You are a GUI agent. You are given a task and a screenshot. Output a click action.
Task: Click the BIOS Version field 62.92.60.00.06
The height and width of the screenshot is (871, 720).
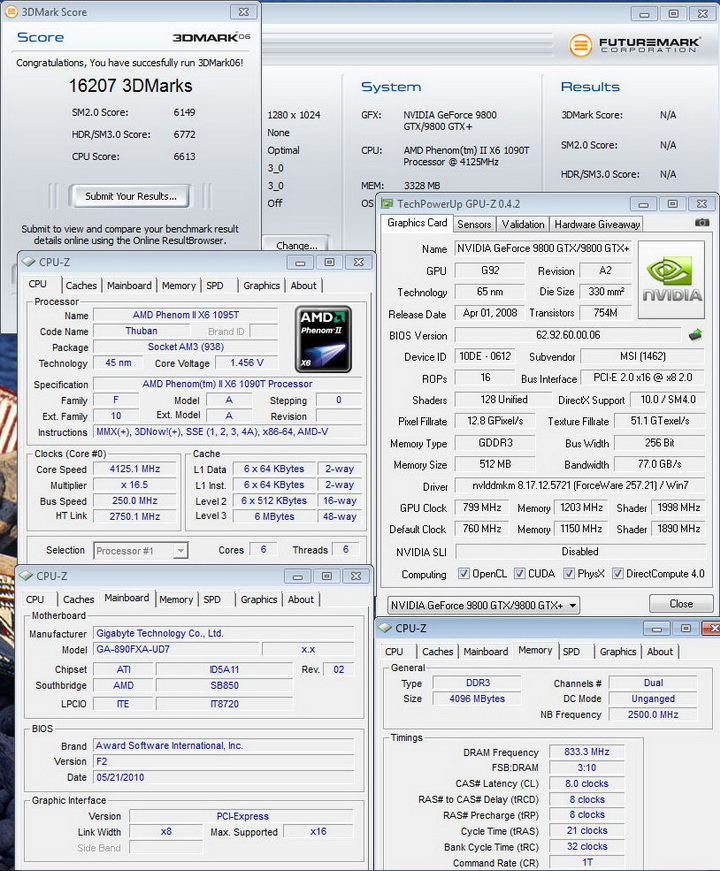pos(568,335)
